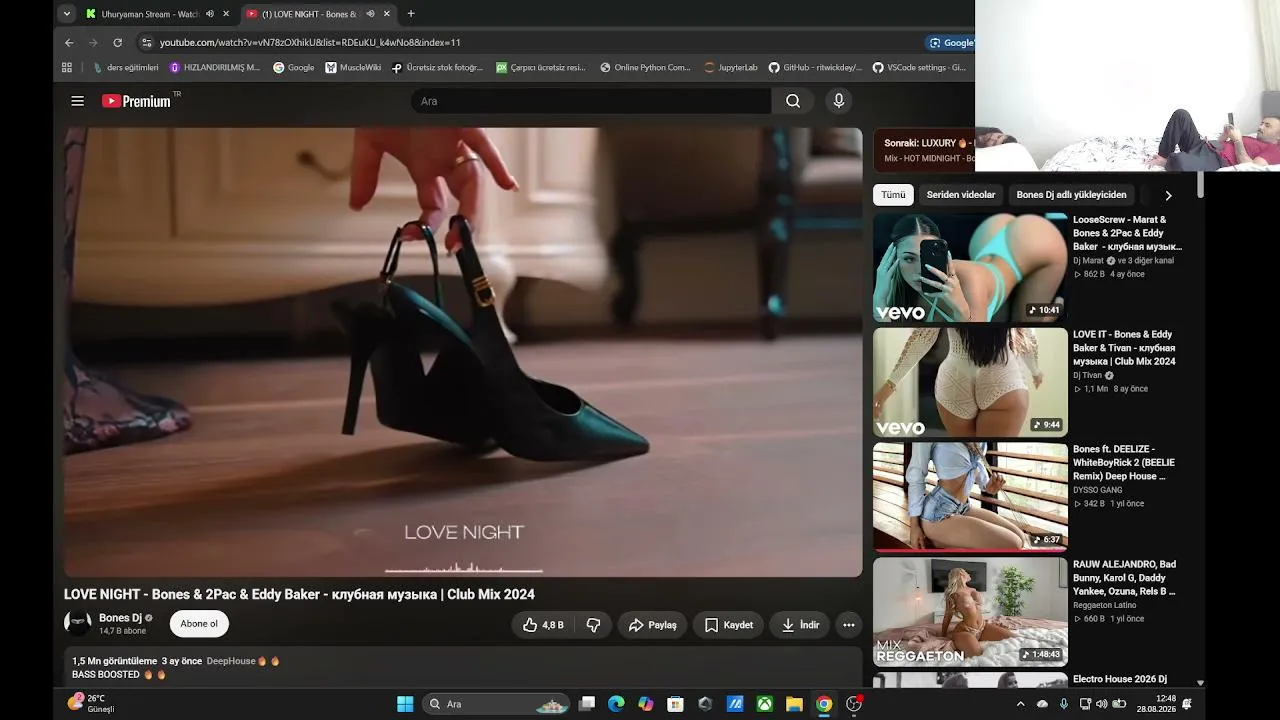Go to YouTube Premium home logo

click(136, 101)
